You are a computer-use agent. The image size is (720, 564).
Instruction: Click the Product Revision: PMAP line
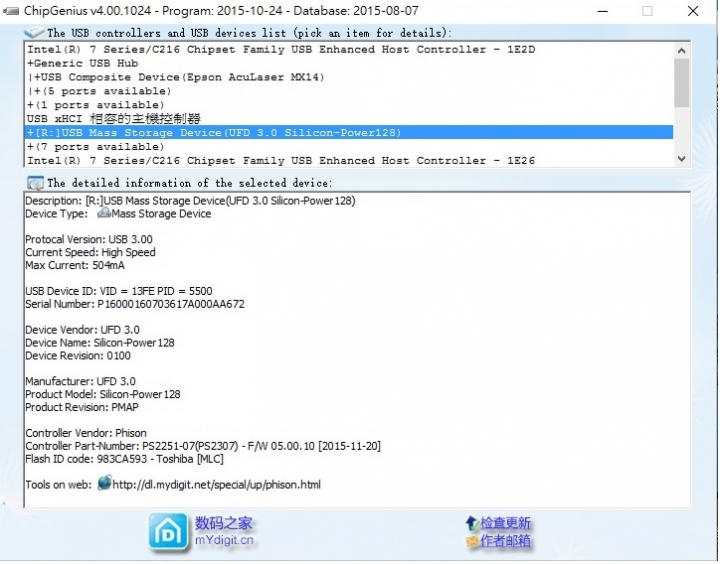pyautogui.click(x=82, y=407)
